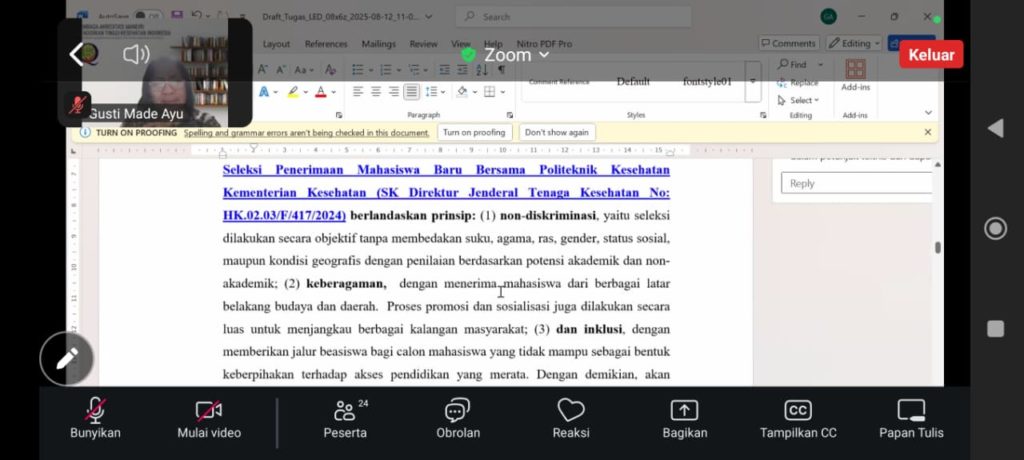Click the red font color button

[x=320, y=91]
